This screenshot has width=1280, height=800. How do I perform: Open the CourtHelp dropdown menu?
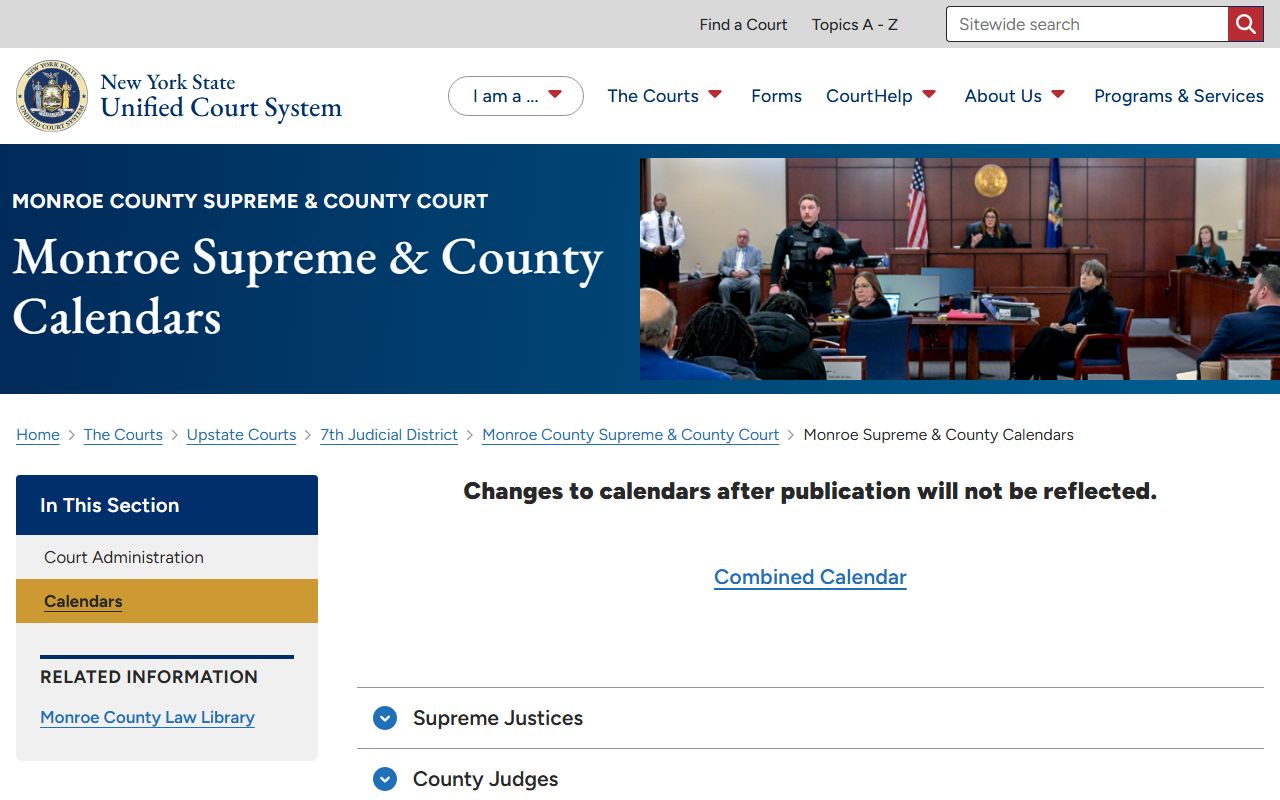click(881, 96)
